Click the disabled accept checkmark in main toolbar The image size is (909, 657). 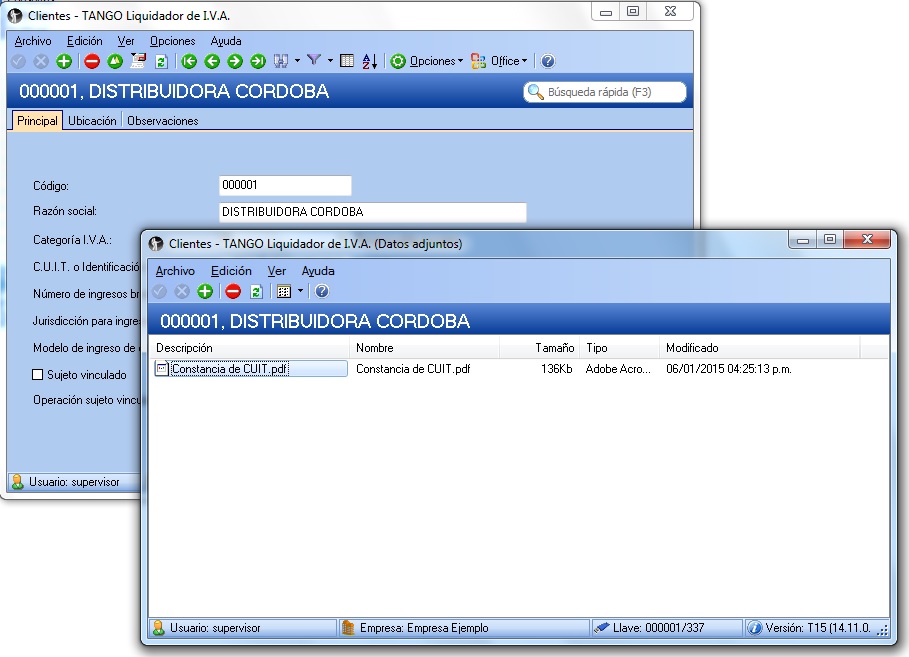coord(19,61)
